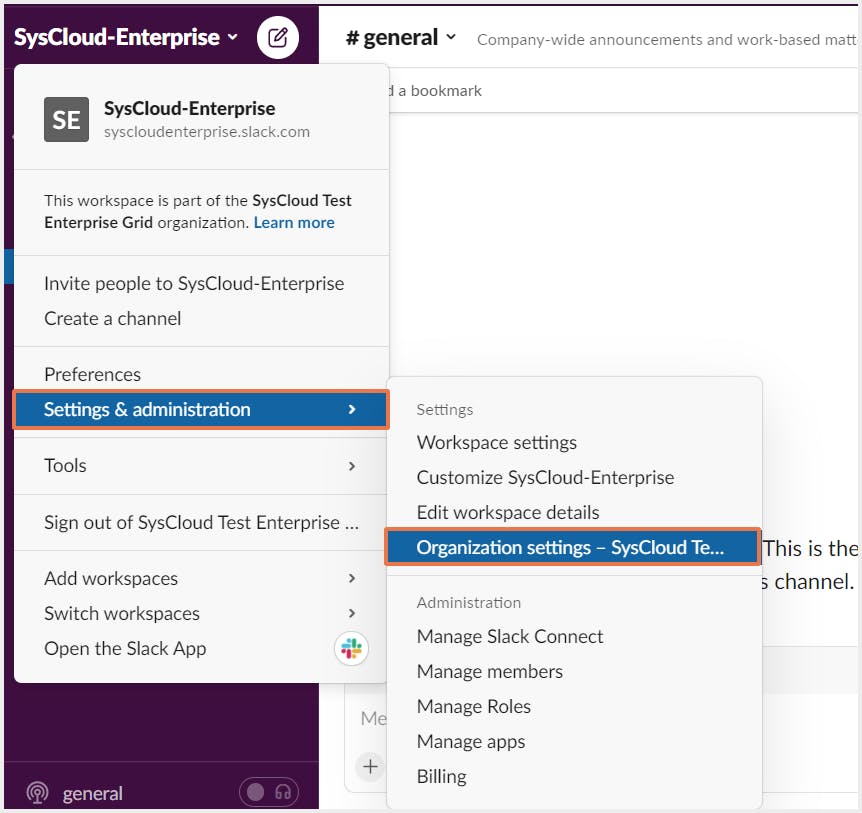
Task: Expand the Add workspaces submenu
Action: point(200,578)
